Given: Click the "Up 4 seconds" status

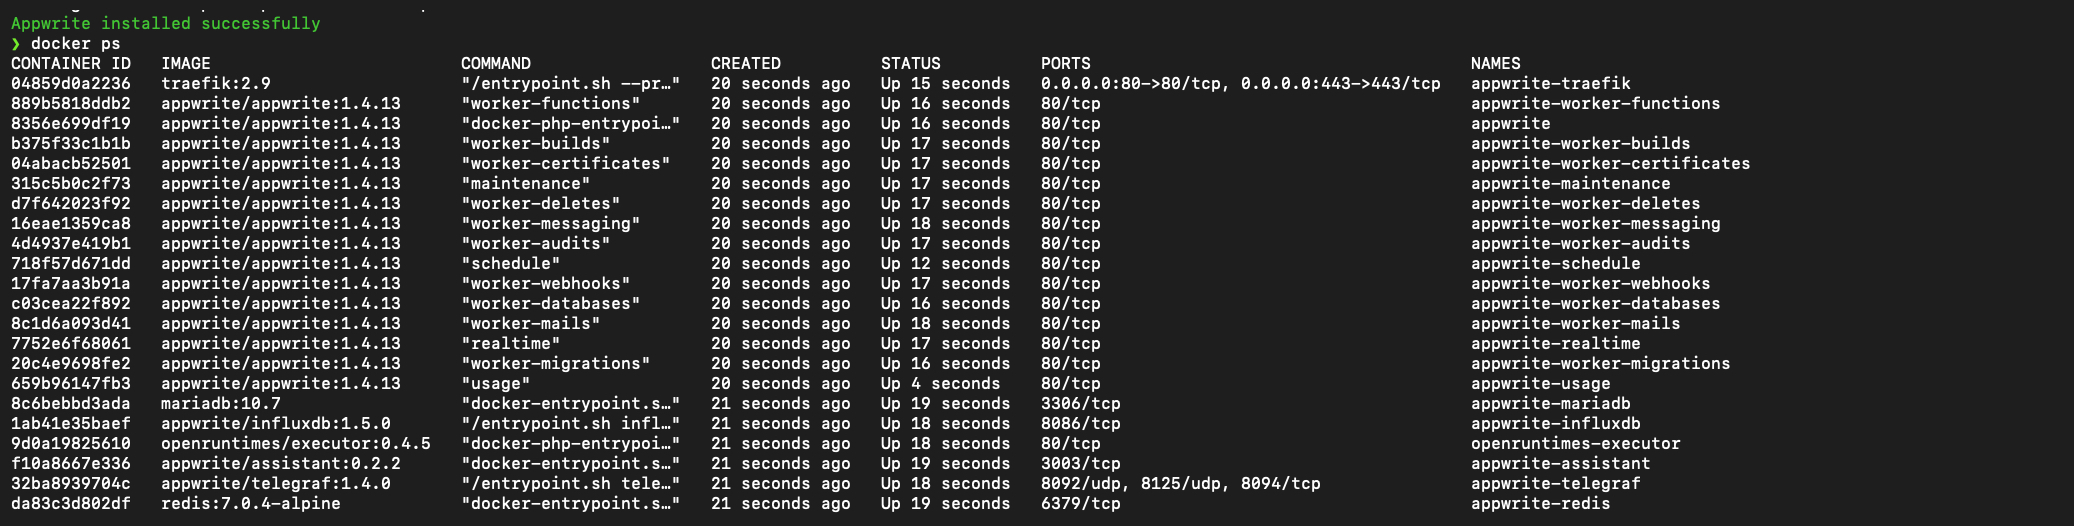Looking at the screenshot, I should tap(940, 384).
